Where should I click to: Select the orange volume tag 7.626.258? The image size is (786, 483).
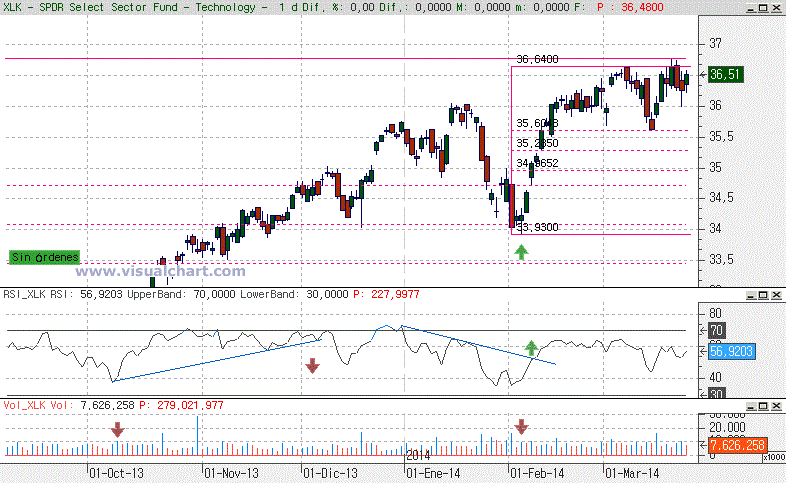(737, 445)
